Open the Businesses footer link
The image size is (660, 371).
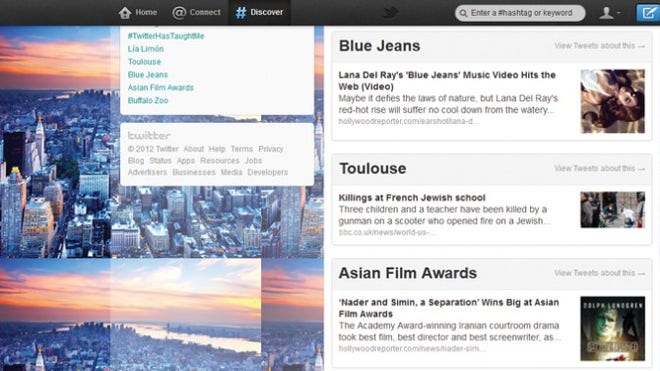(194, 172)
